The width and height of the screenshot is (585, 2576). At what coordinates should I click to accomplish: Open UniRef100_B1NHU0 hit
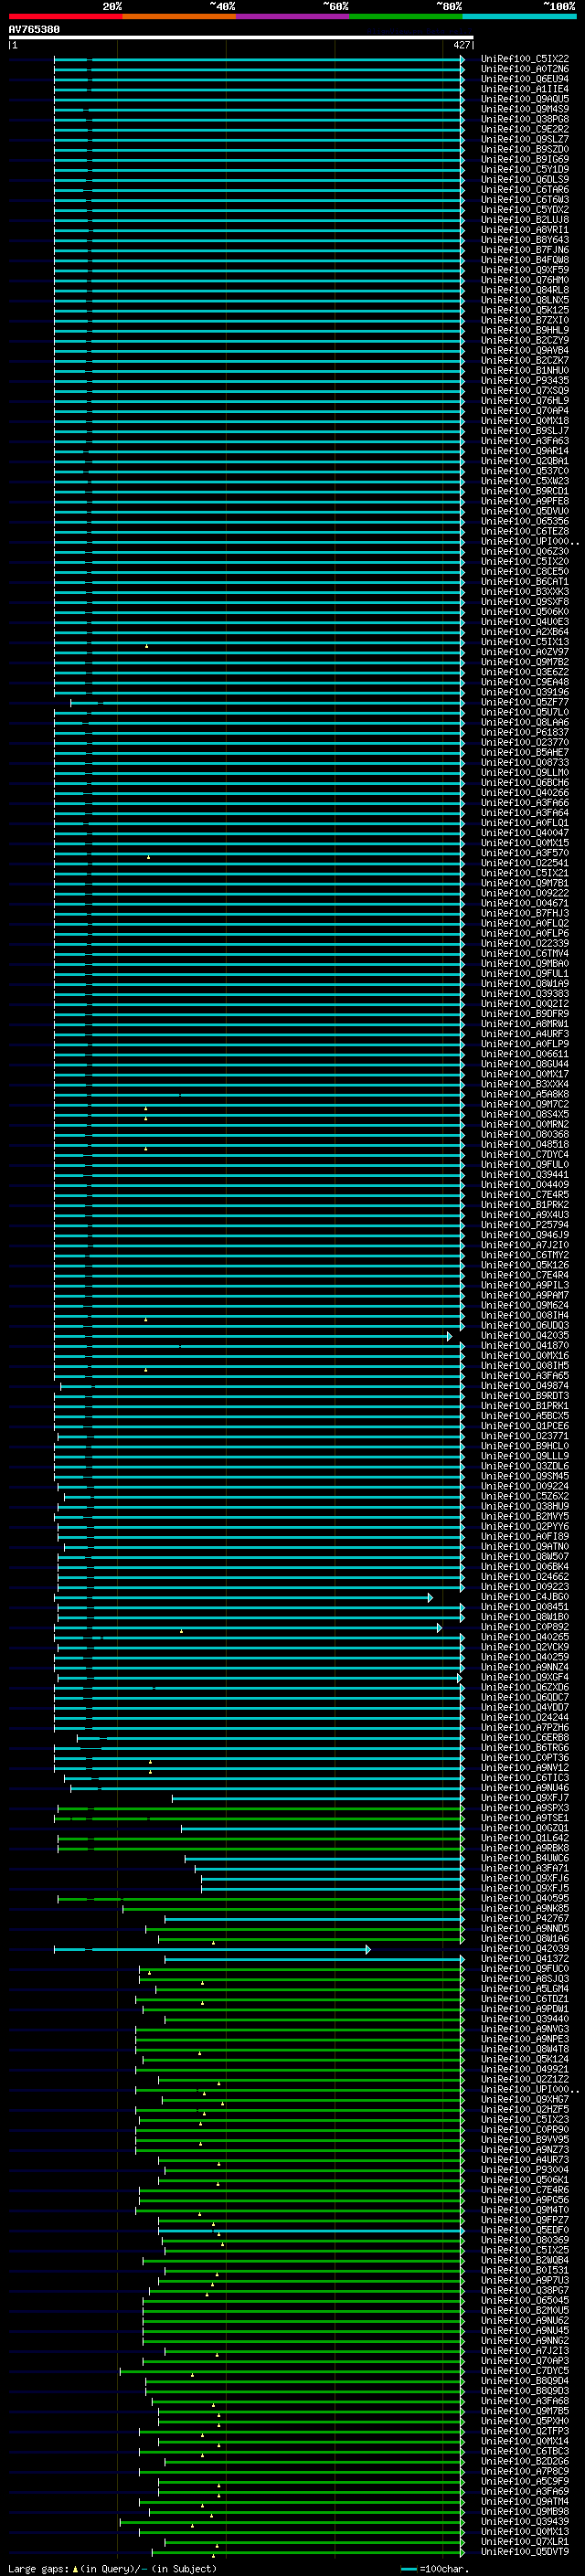click(525, 371)
